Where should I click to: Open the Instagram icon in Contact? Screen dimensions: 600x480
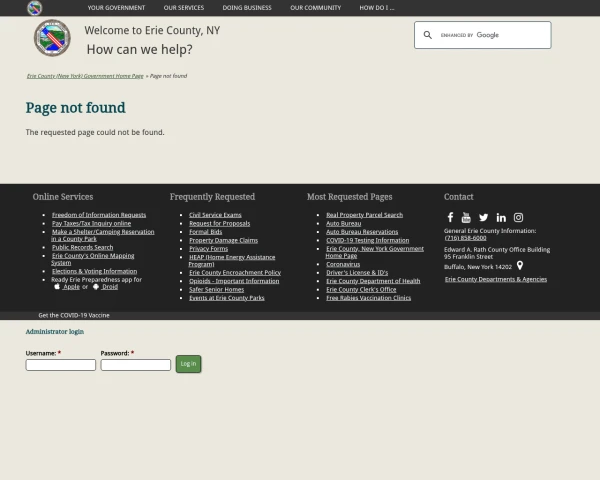(518, 217)
